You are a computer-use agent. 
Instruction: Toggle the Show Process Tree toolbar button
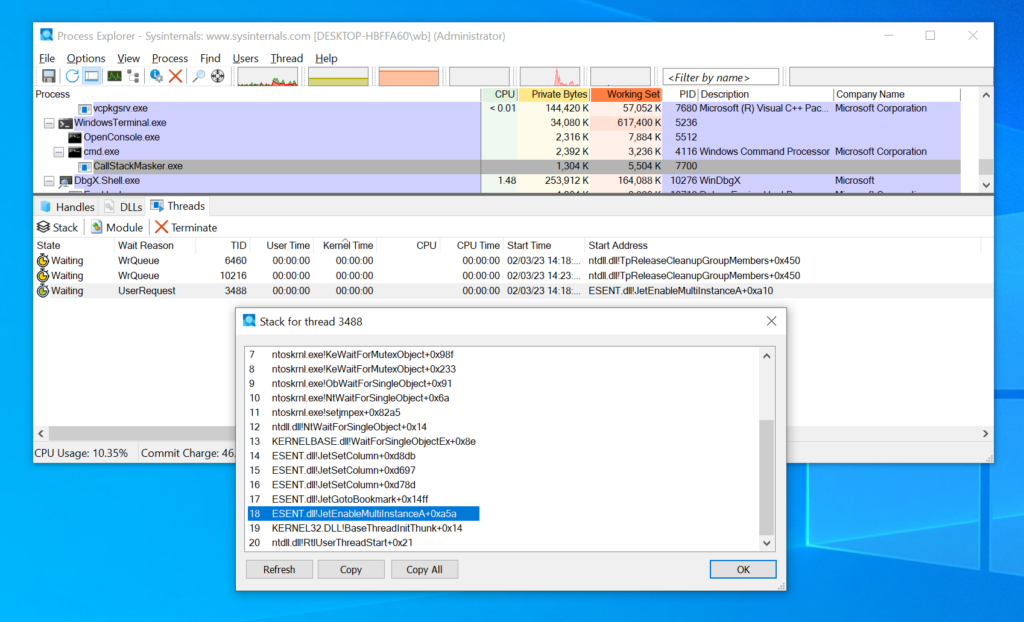coord(134,76)
